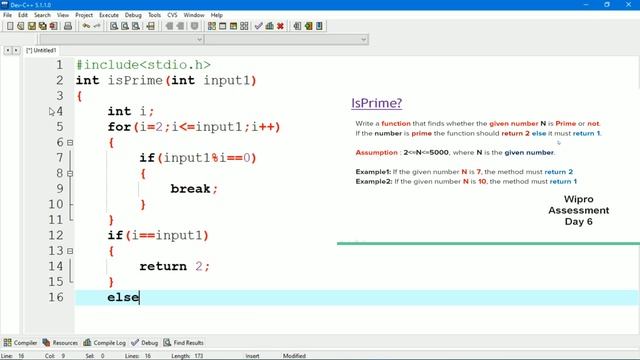Click the left tab scroll arrow
Screen dimensions: 640x360
coord(7,50)
